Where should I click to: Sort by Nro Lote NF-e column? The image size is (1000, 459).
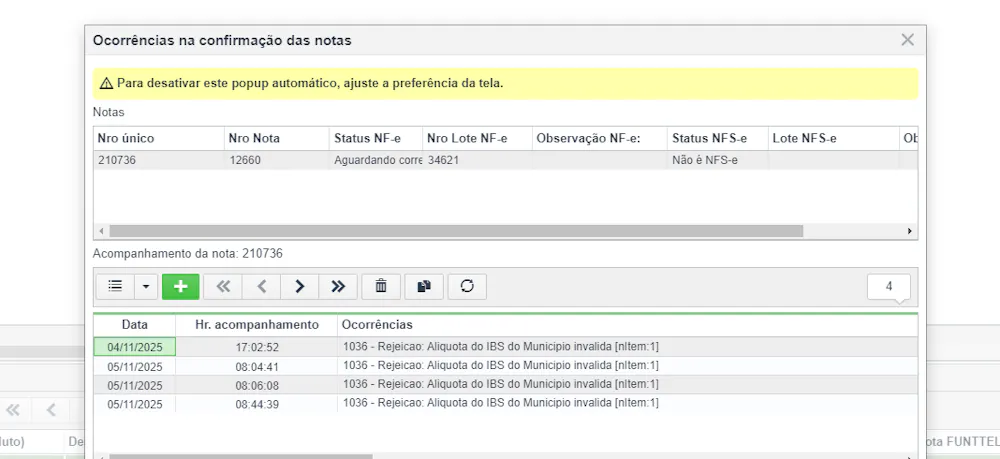[x=477, y=138]
